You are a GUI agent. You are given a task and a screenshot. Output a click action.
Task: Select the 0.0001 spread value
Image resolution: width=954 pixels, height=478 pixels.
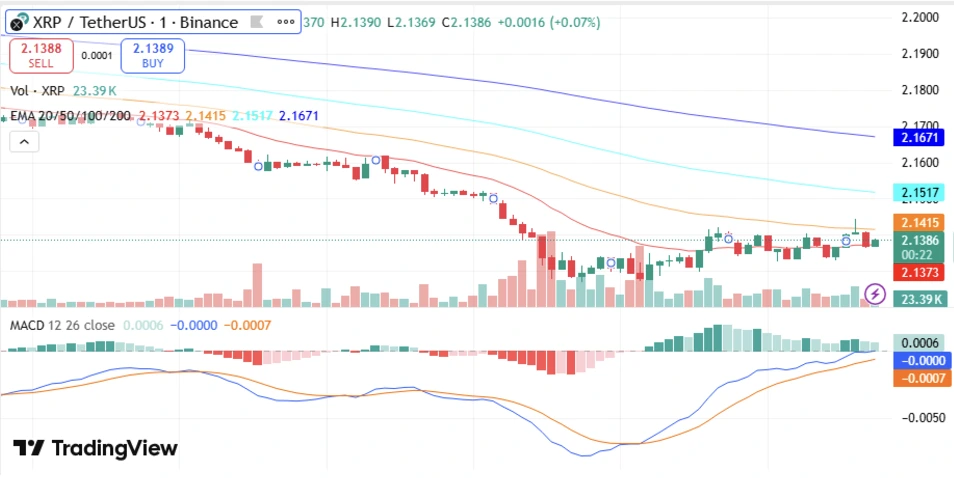[x=97, y=55]
